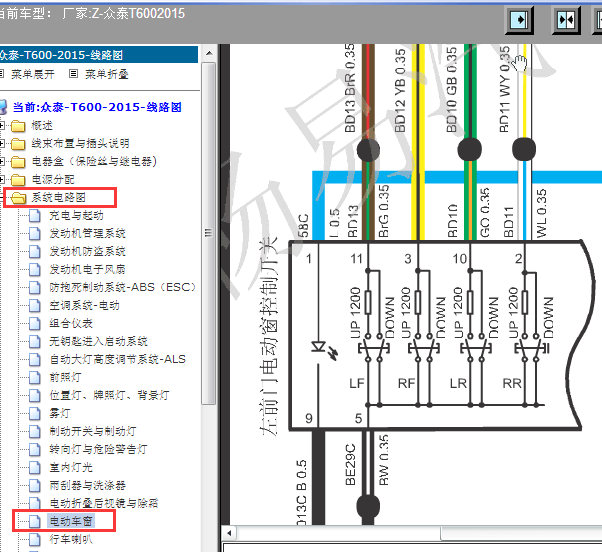Click the page icon beside 发动机电子风扇

35,270
